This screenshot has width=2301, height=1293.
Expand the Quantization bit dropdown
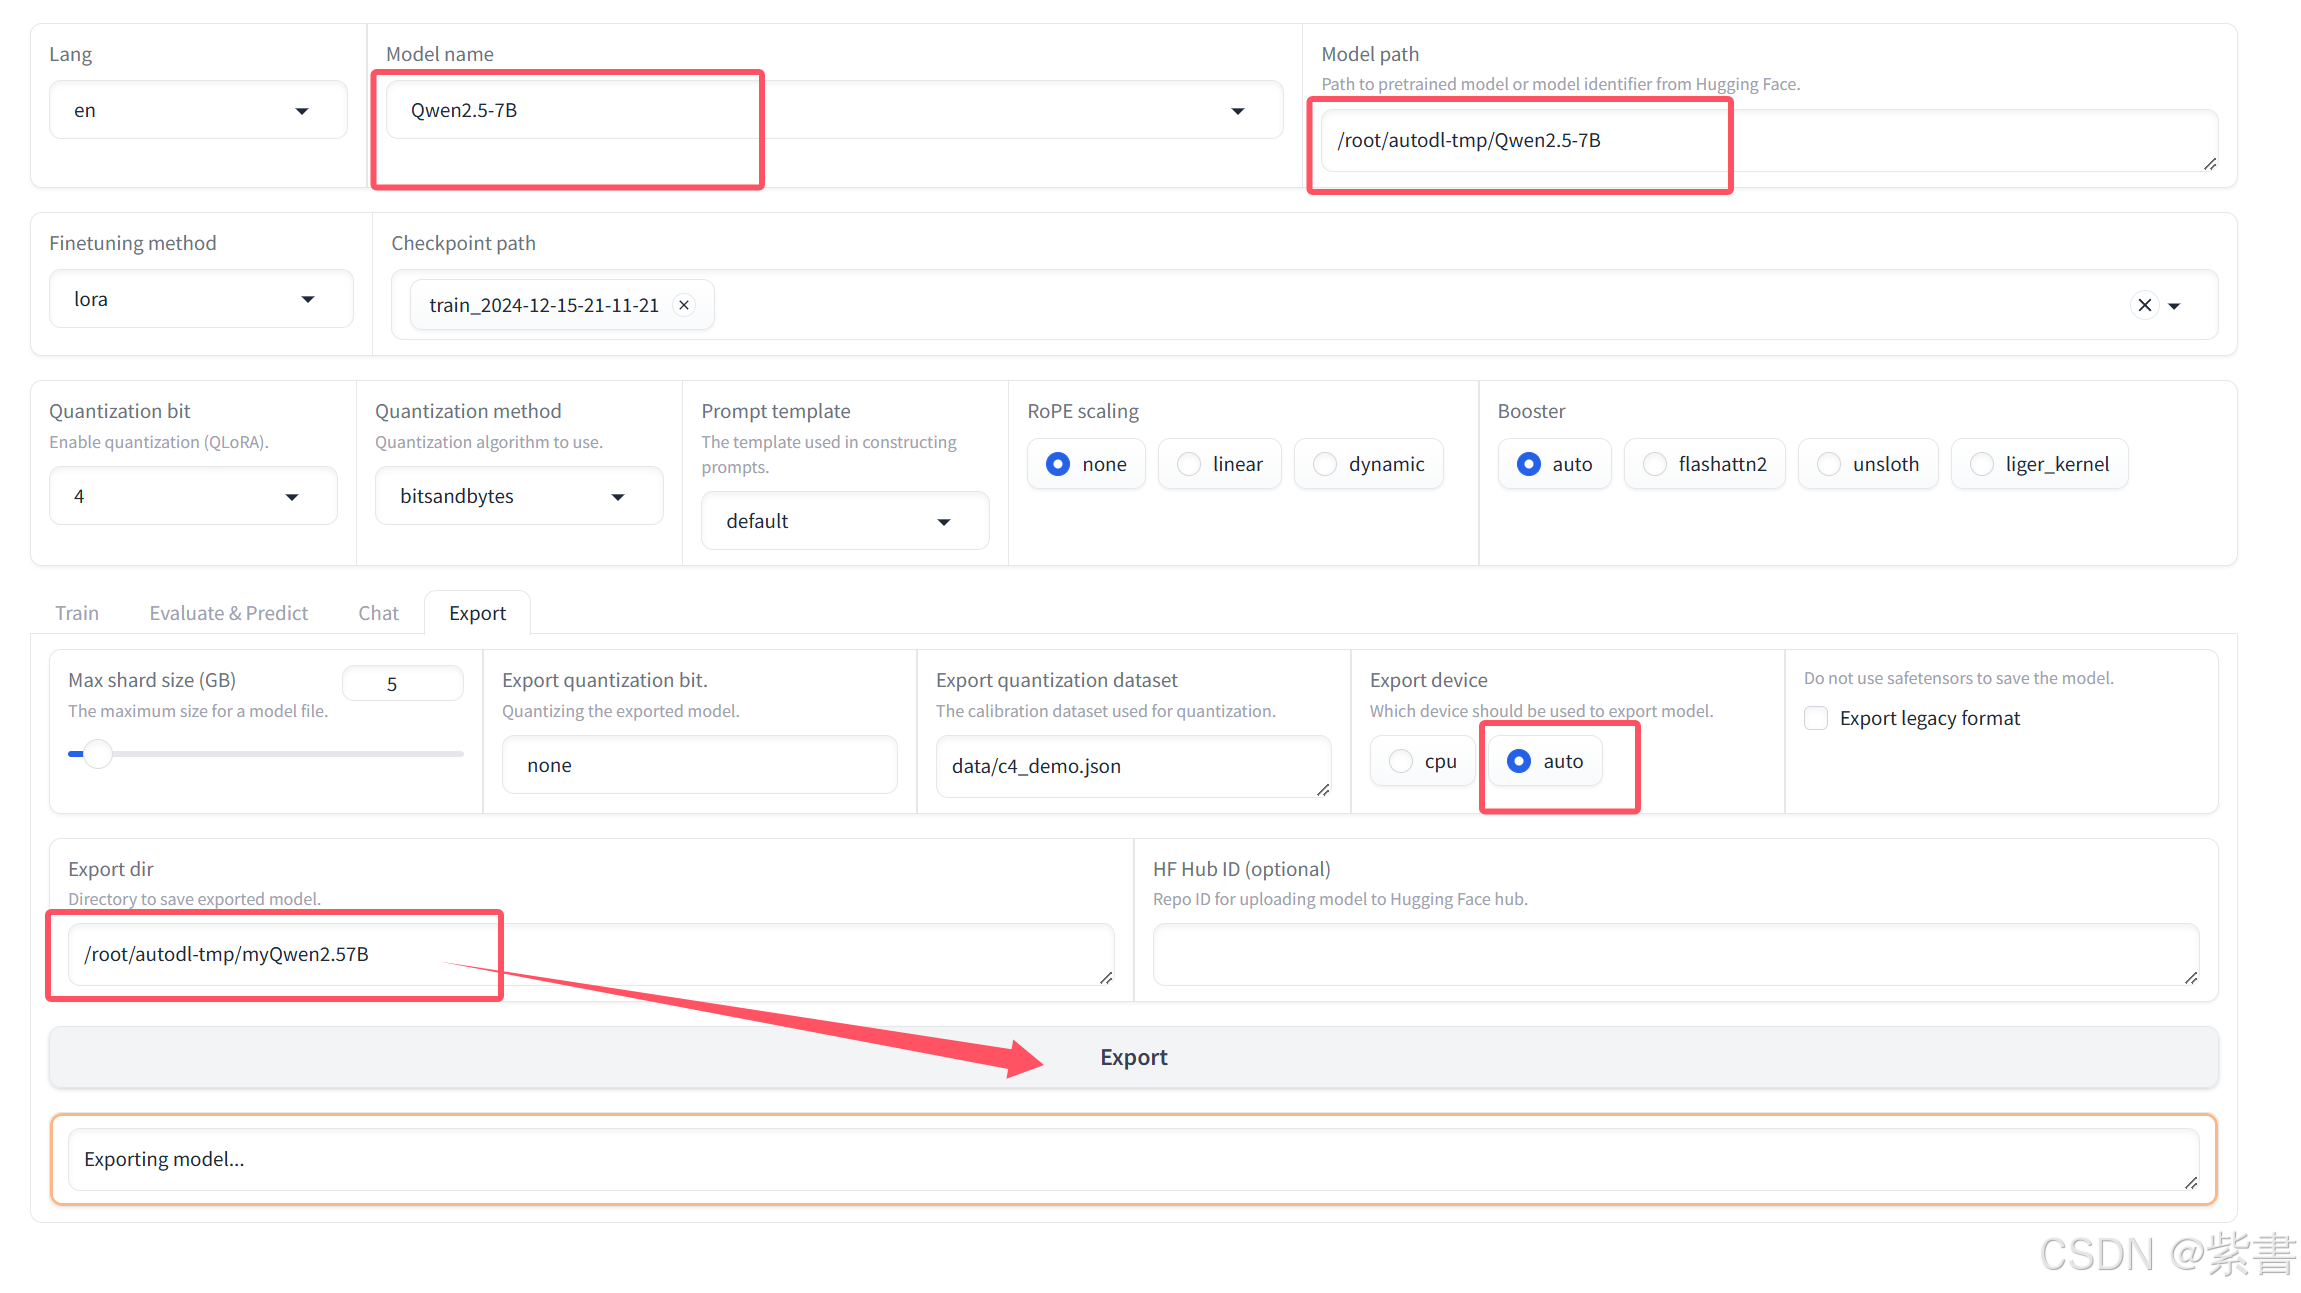pos(292,497)
